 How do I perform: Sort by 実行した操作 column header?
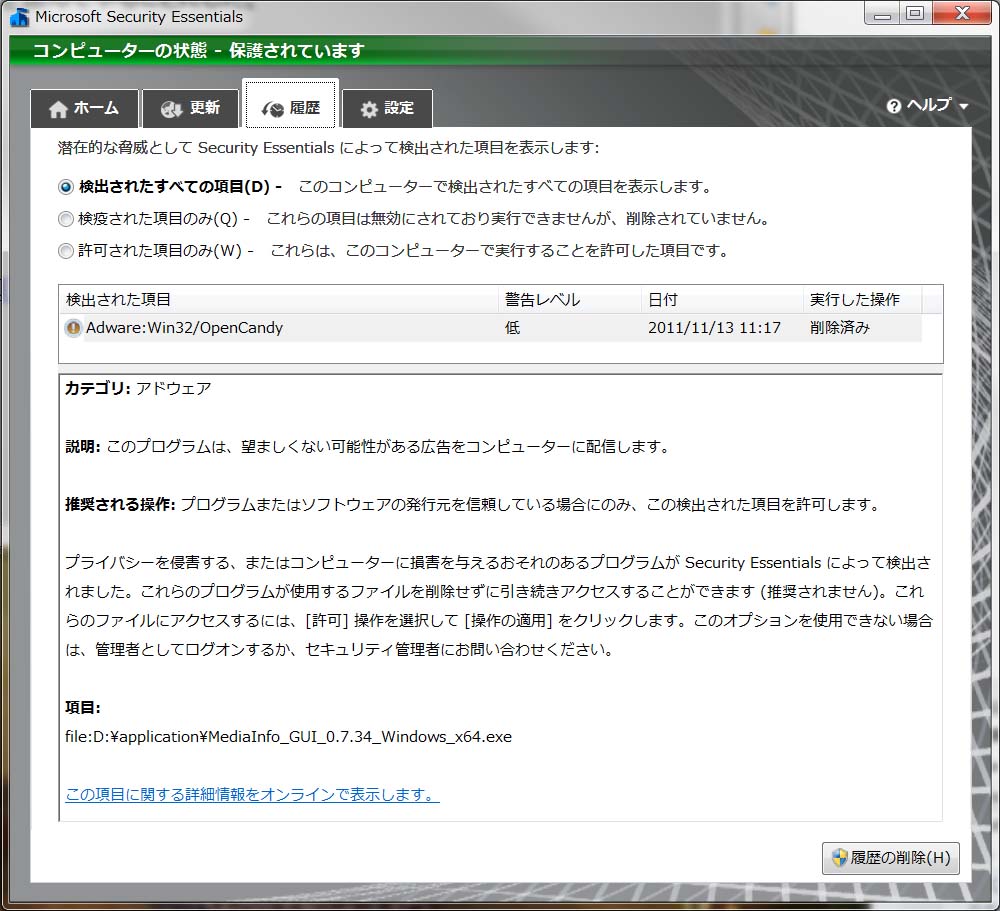[x=862, y=299]
